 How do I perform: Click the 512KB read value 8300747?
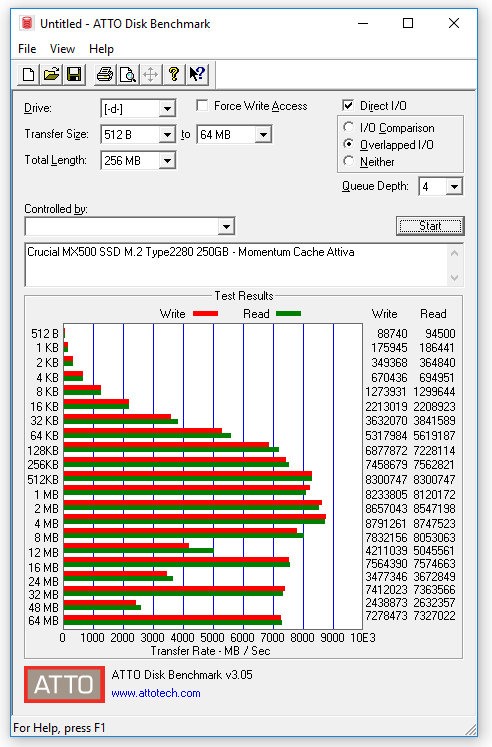(434, 480)
